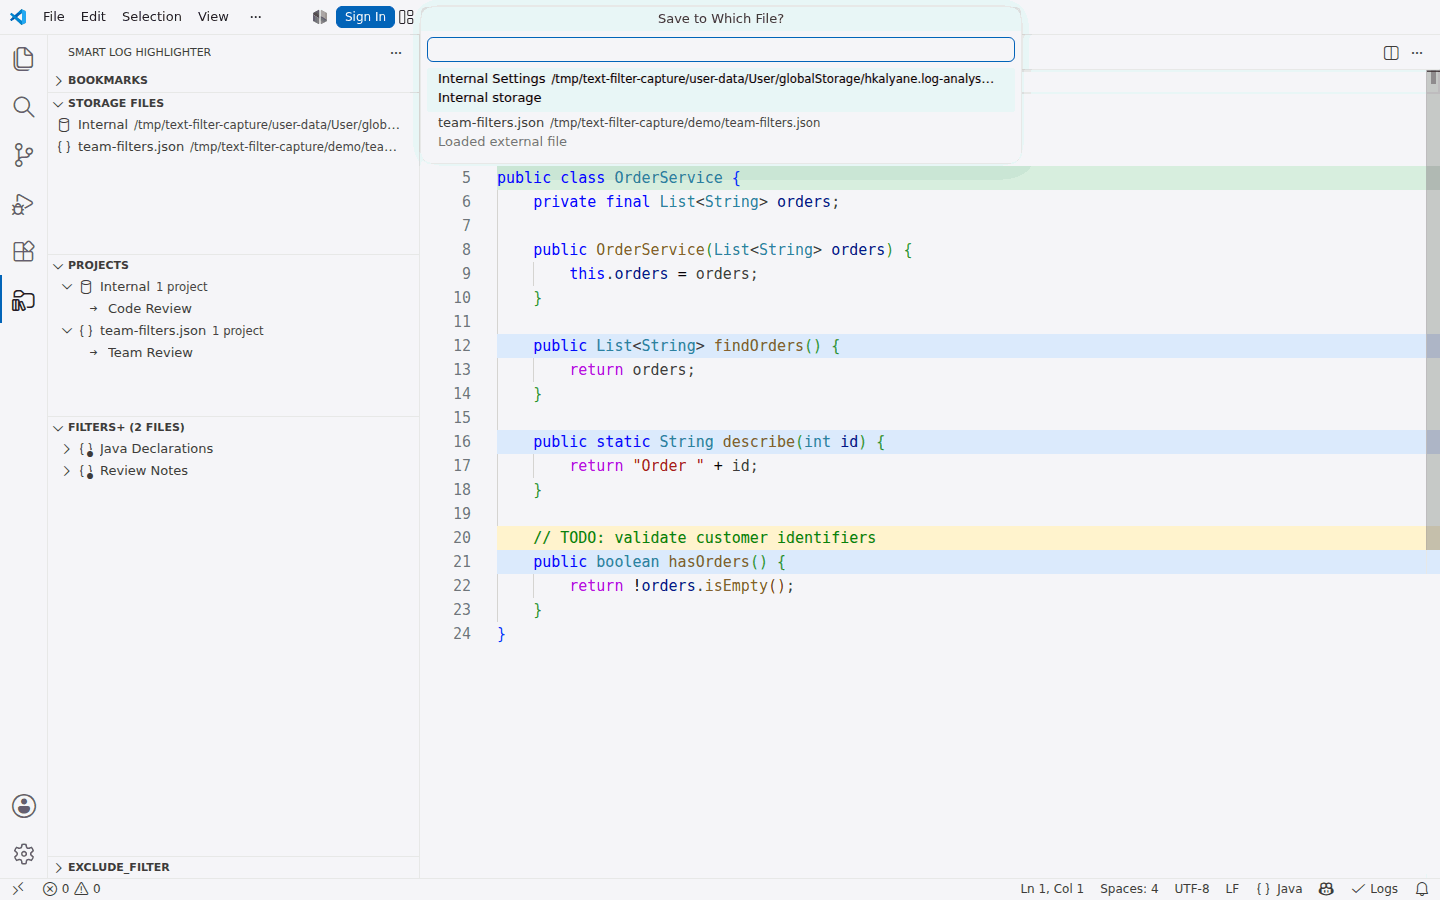Collapse the Projects section

[x=58, y=265]
